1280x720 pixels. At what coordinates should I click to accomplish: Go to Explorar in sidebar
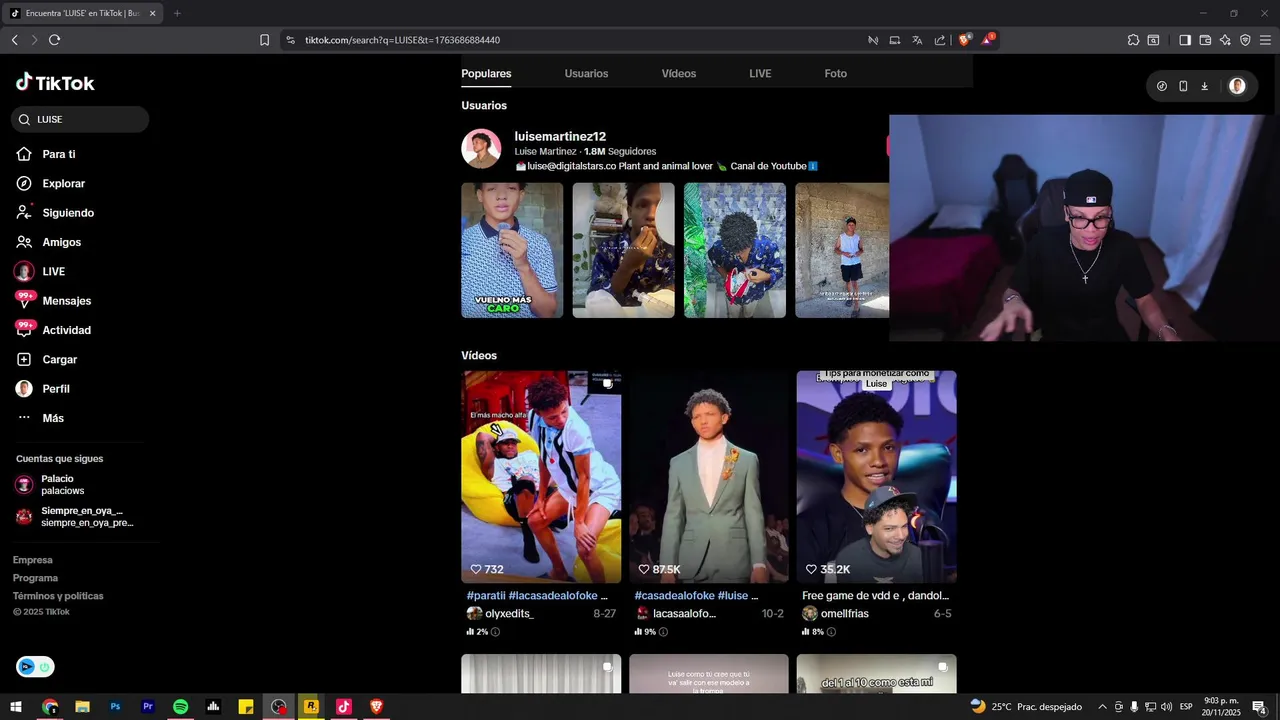(51, 184)
